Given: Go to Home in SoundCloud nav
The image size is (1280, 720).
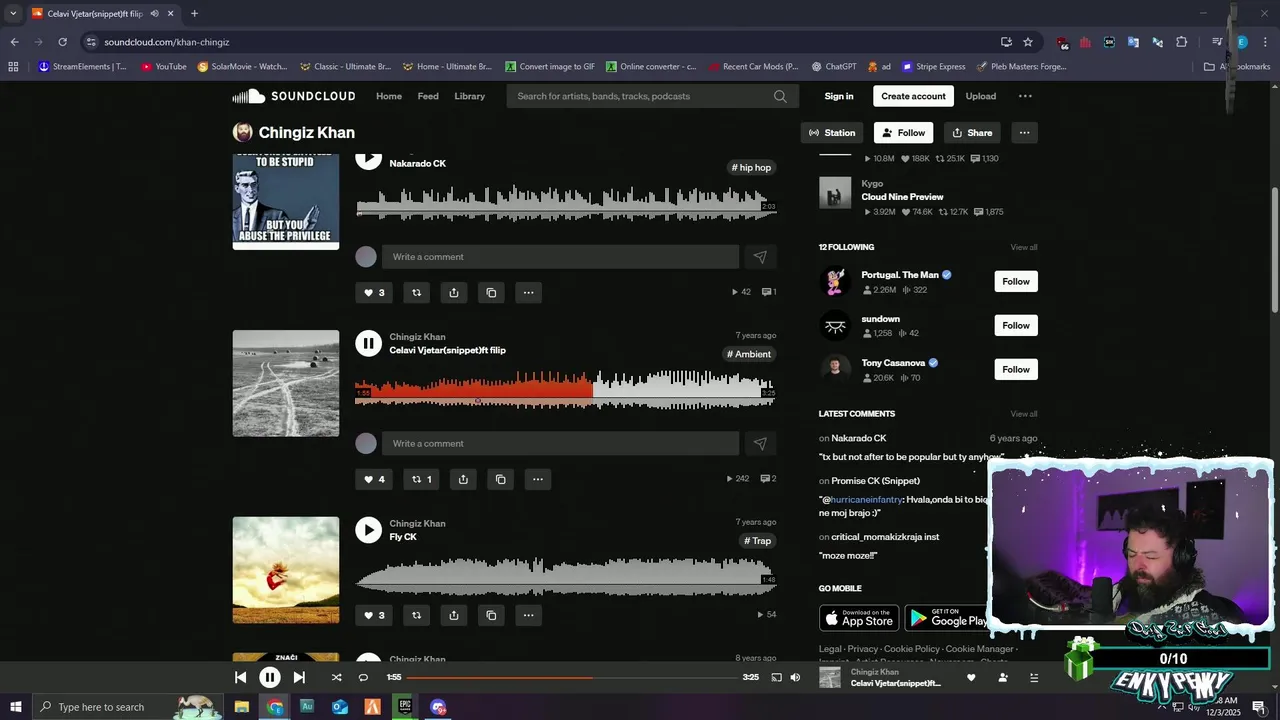Looking at the screenshot, I should click(389, 96).
